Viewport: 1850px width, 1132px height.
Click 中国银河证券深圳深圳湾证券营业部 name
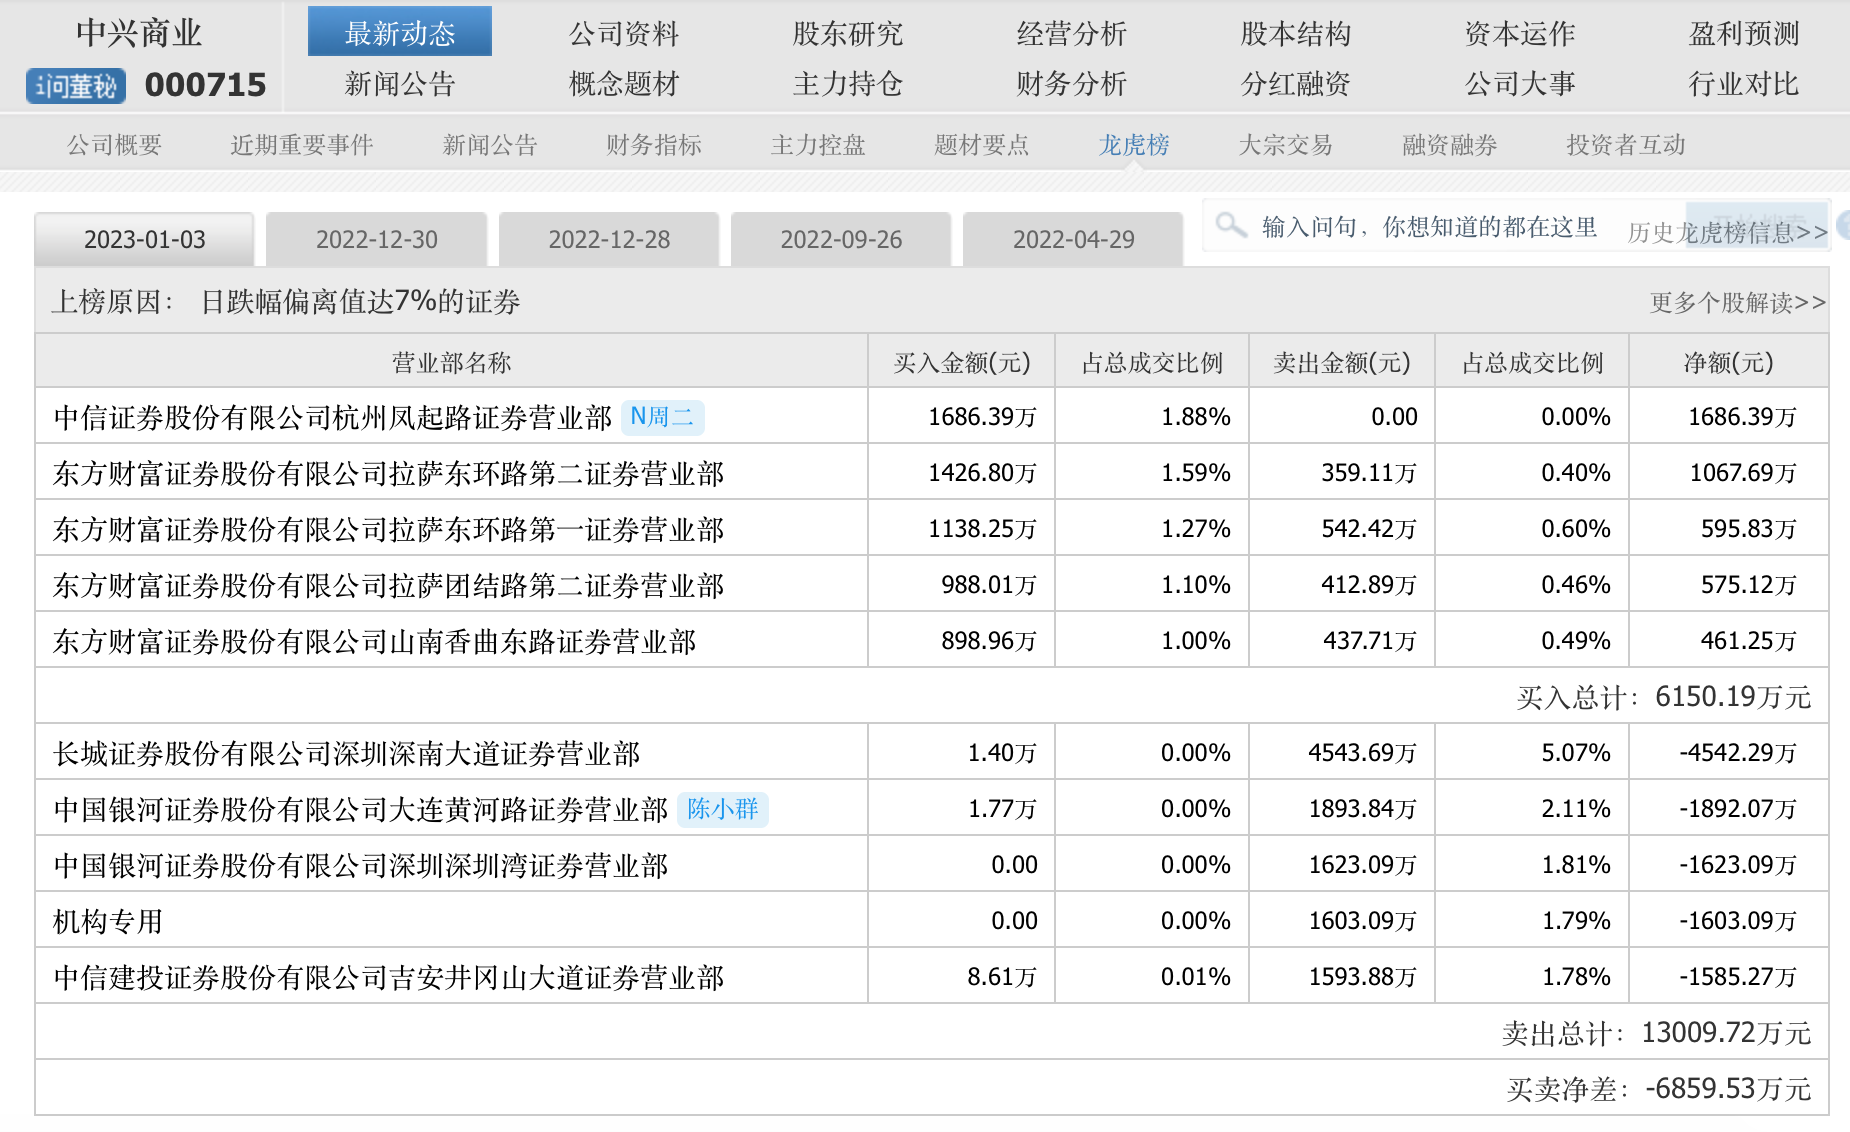[x=360, y=865]
